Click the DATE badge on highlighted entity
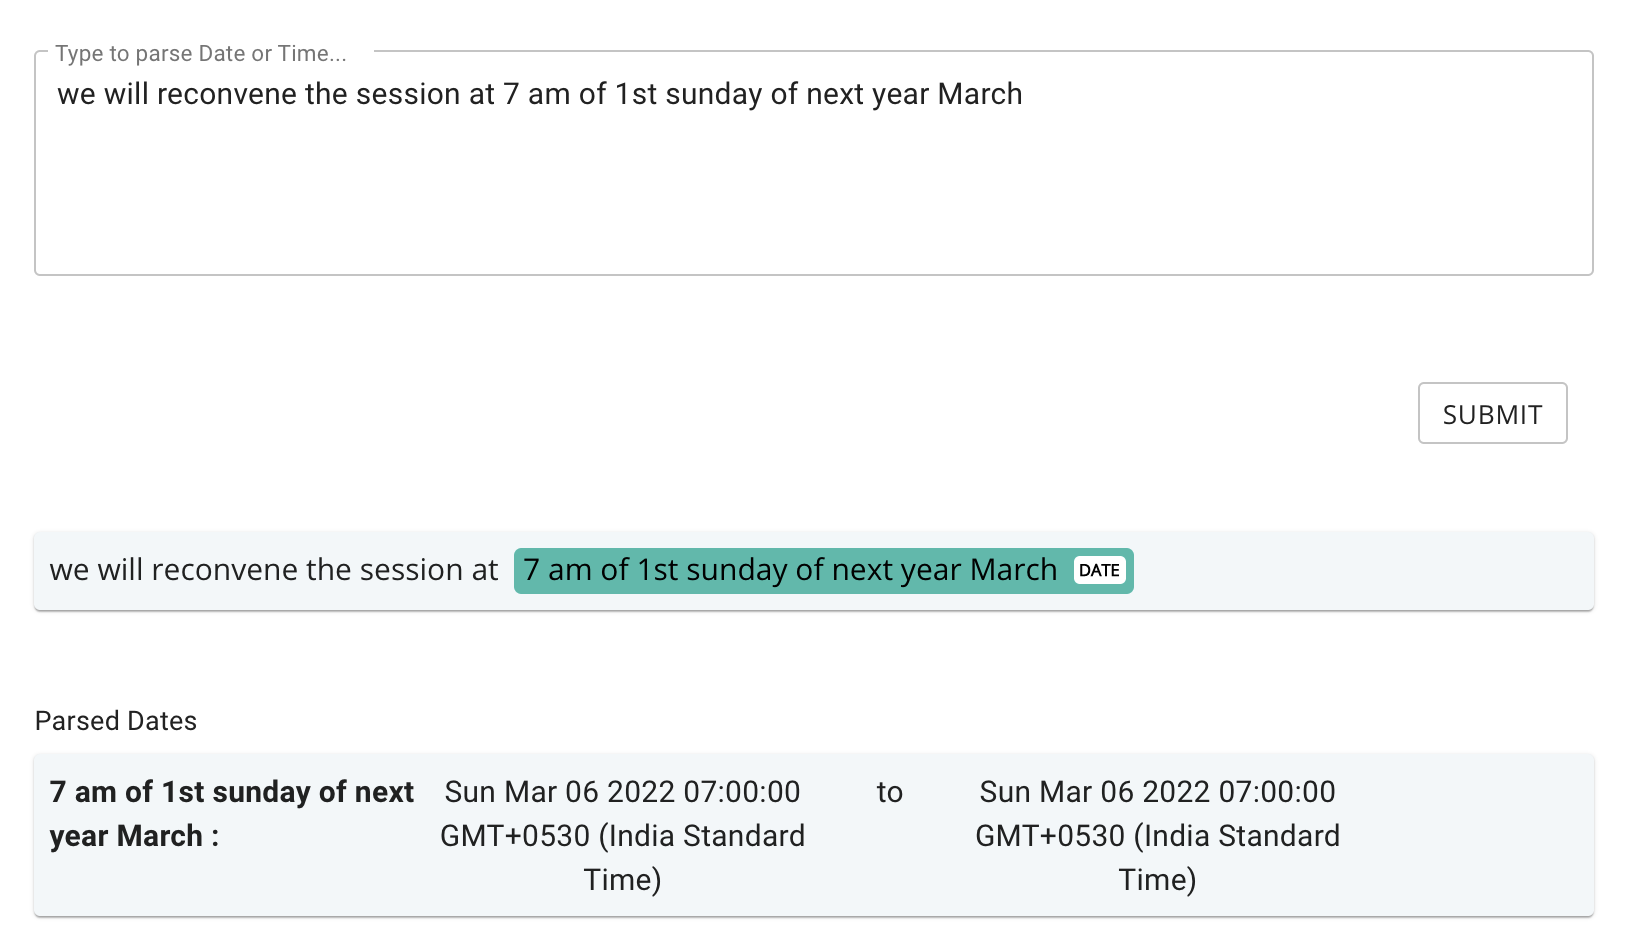Image resolution: width=1638 pixels, height=948 pixels. [1099, 570]
